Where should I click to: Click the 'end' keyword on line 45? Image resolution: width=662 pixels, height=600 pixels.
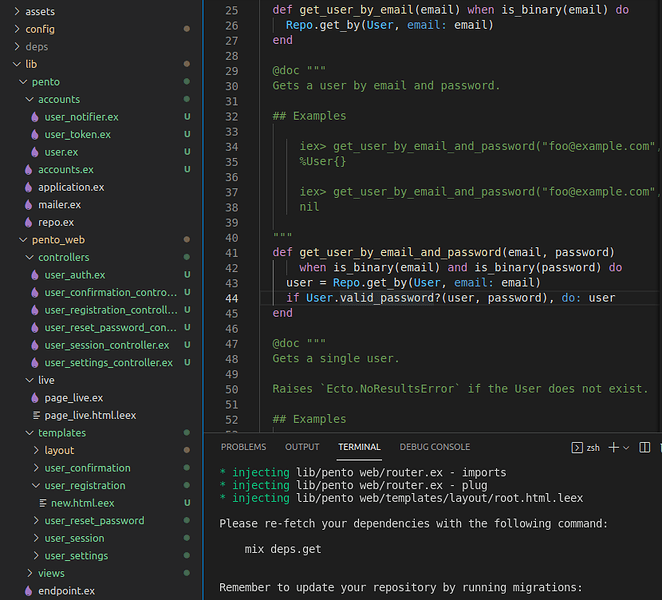pyautogui.click(x=282, y=313)
